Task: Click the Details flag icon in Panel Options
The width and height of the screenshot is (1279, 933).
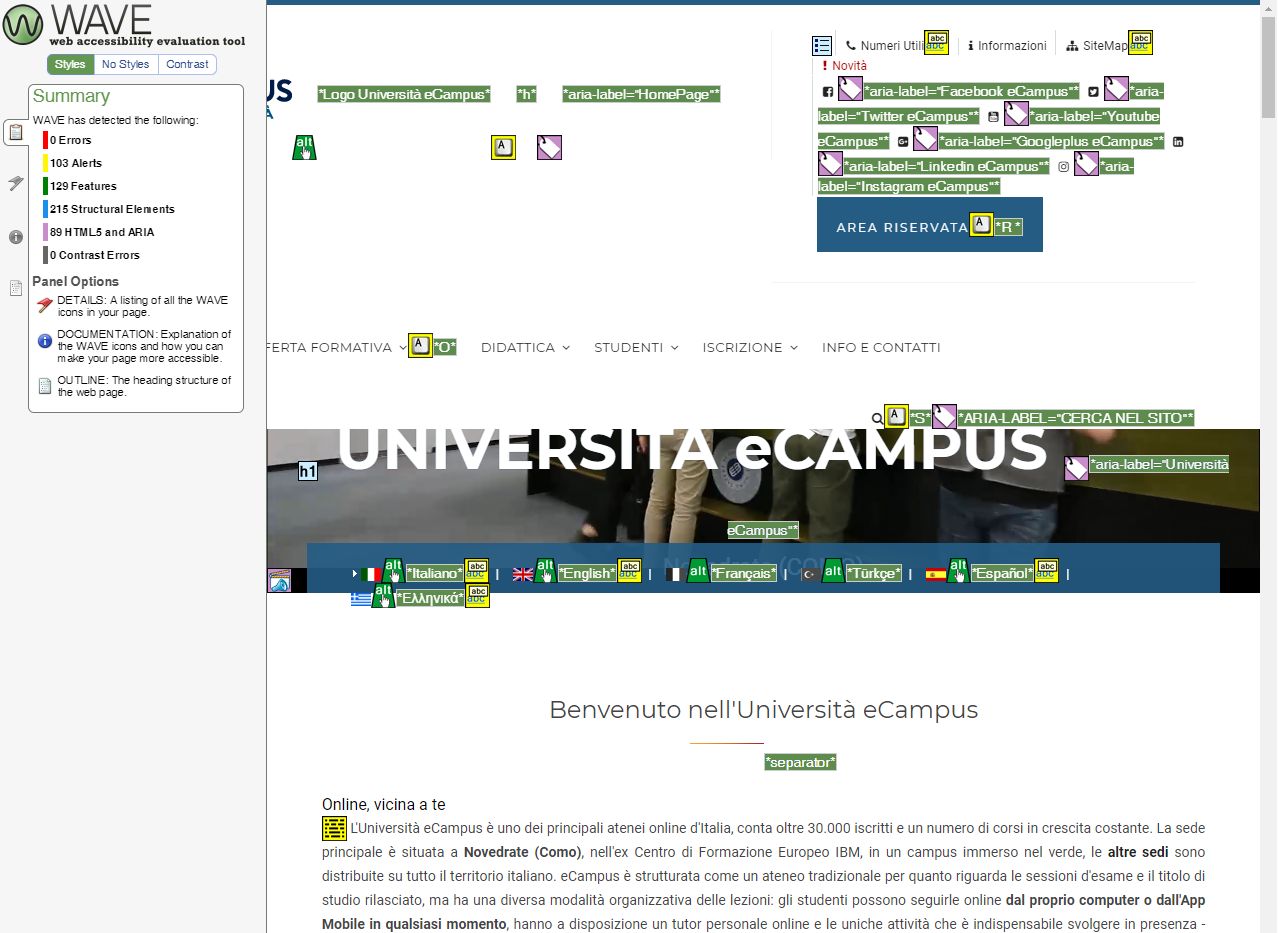Action: coord(44,306)
